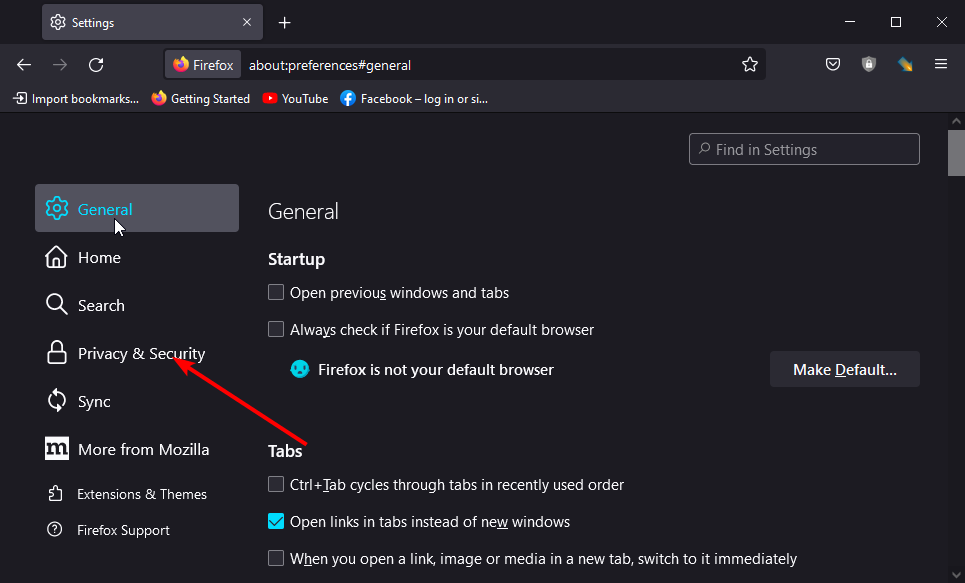Click the scrollbar down arrow
Viewport: 965px width, 583px height.
(956, 575)
